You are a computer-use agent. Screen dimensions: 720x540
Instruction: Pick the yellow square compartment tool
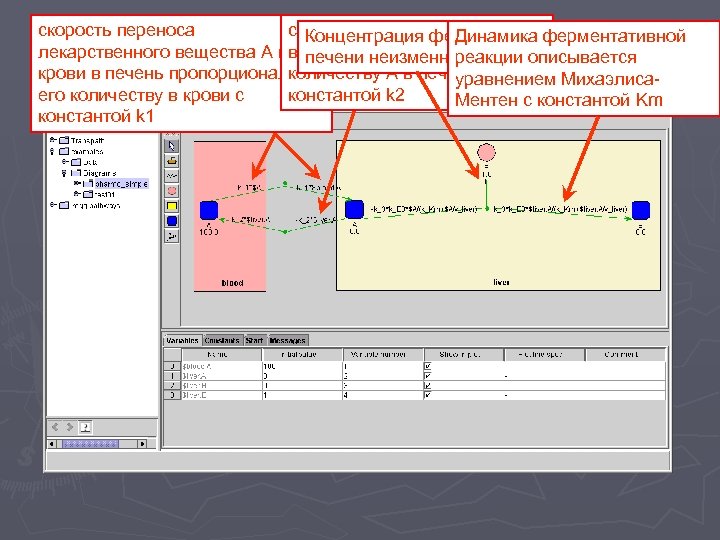click(171, 206)
